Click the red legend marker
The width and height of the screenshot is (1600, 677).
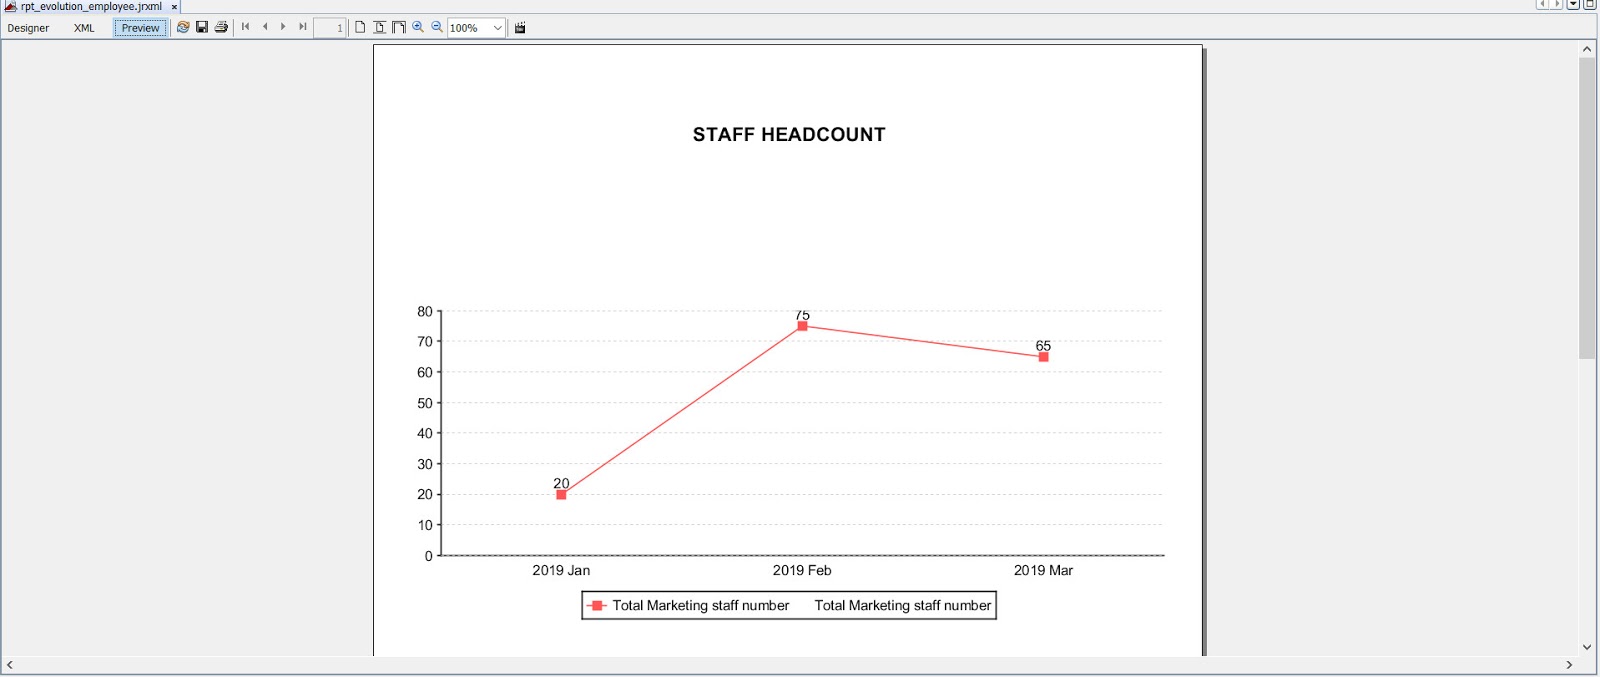pos(597,606)
